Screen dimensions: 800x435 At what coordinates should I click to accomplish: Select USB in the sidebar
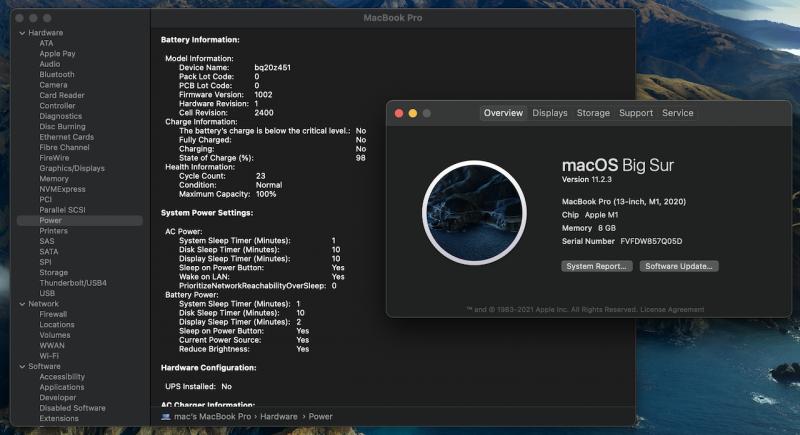point(47,293)
